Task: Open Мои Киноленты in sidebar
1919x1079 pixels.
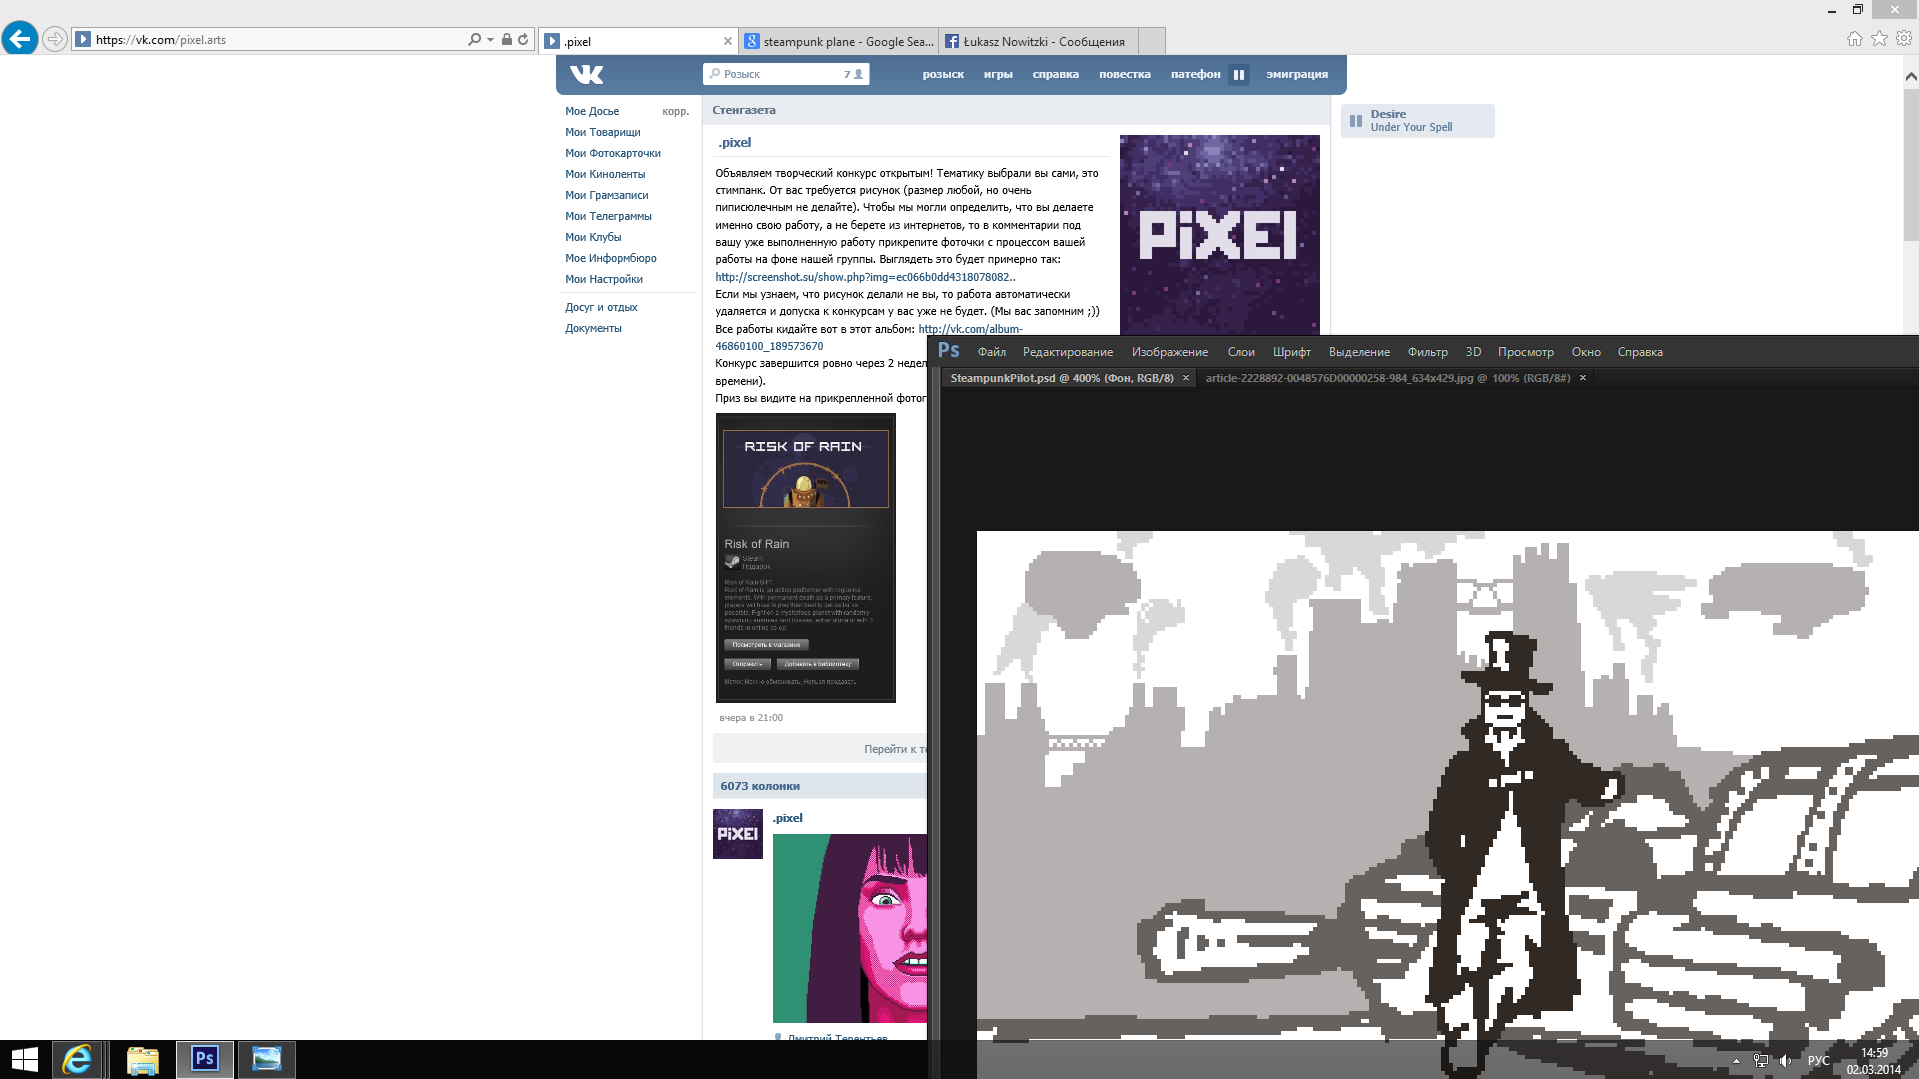Action: pos(605,174)
